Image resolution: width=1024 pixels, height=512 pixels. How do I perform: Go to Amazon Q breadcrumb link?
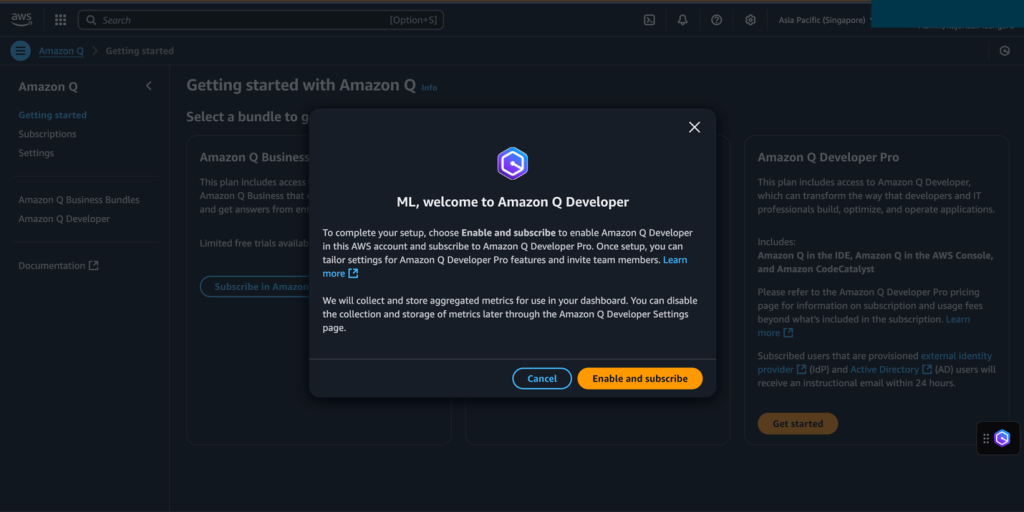pos(61,51)
